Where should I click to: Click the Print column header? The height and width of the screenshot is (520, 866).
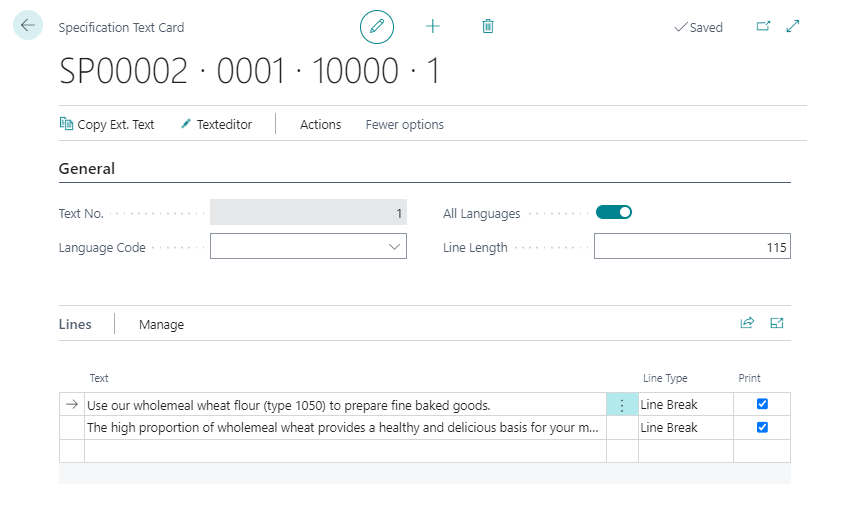pos(749,378)
